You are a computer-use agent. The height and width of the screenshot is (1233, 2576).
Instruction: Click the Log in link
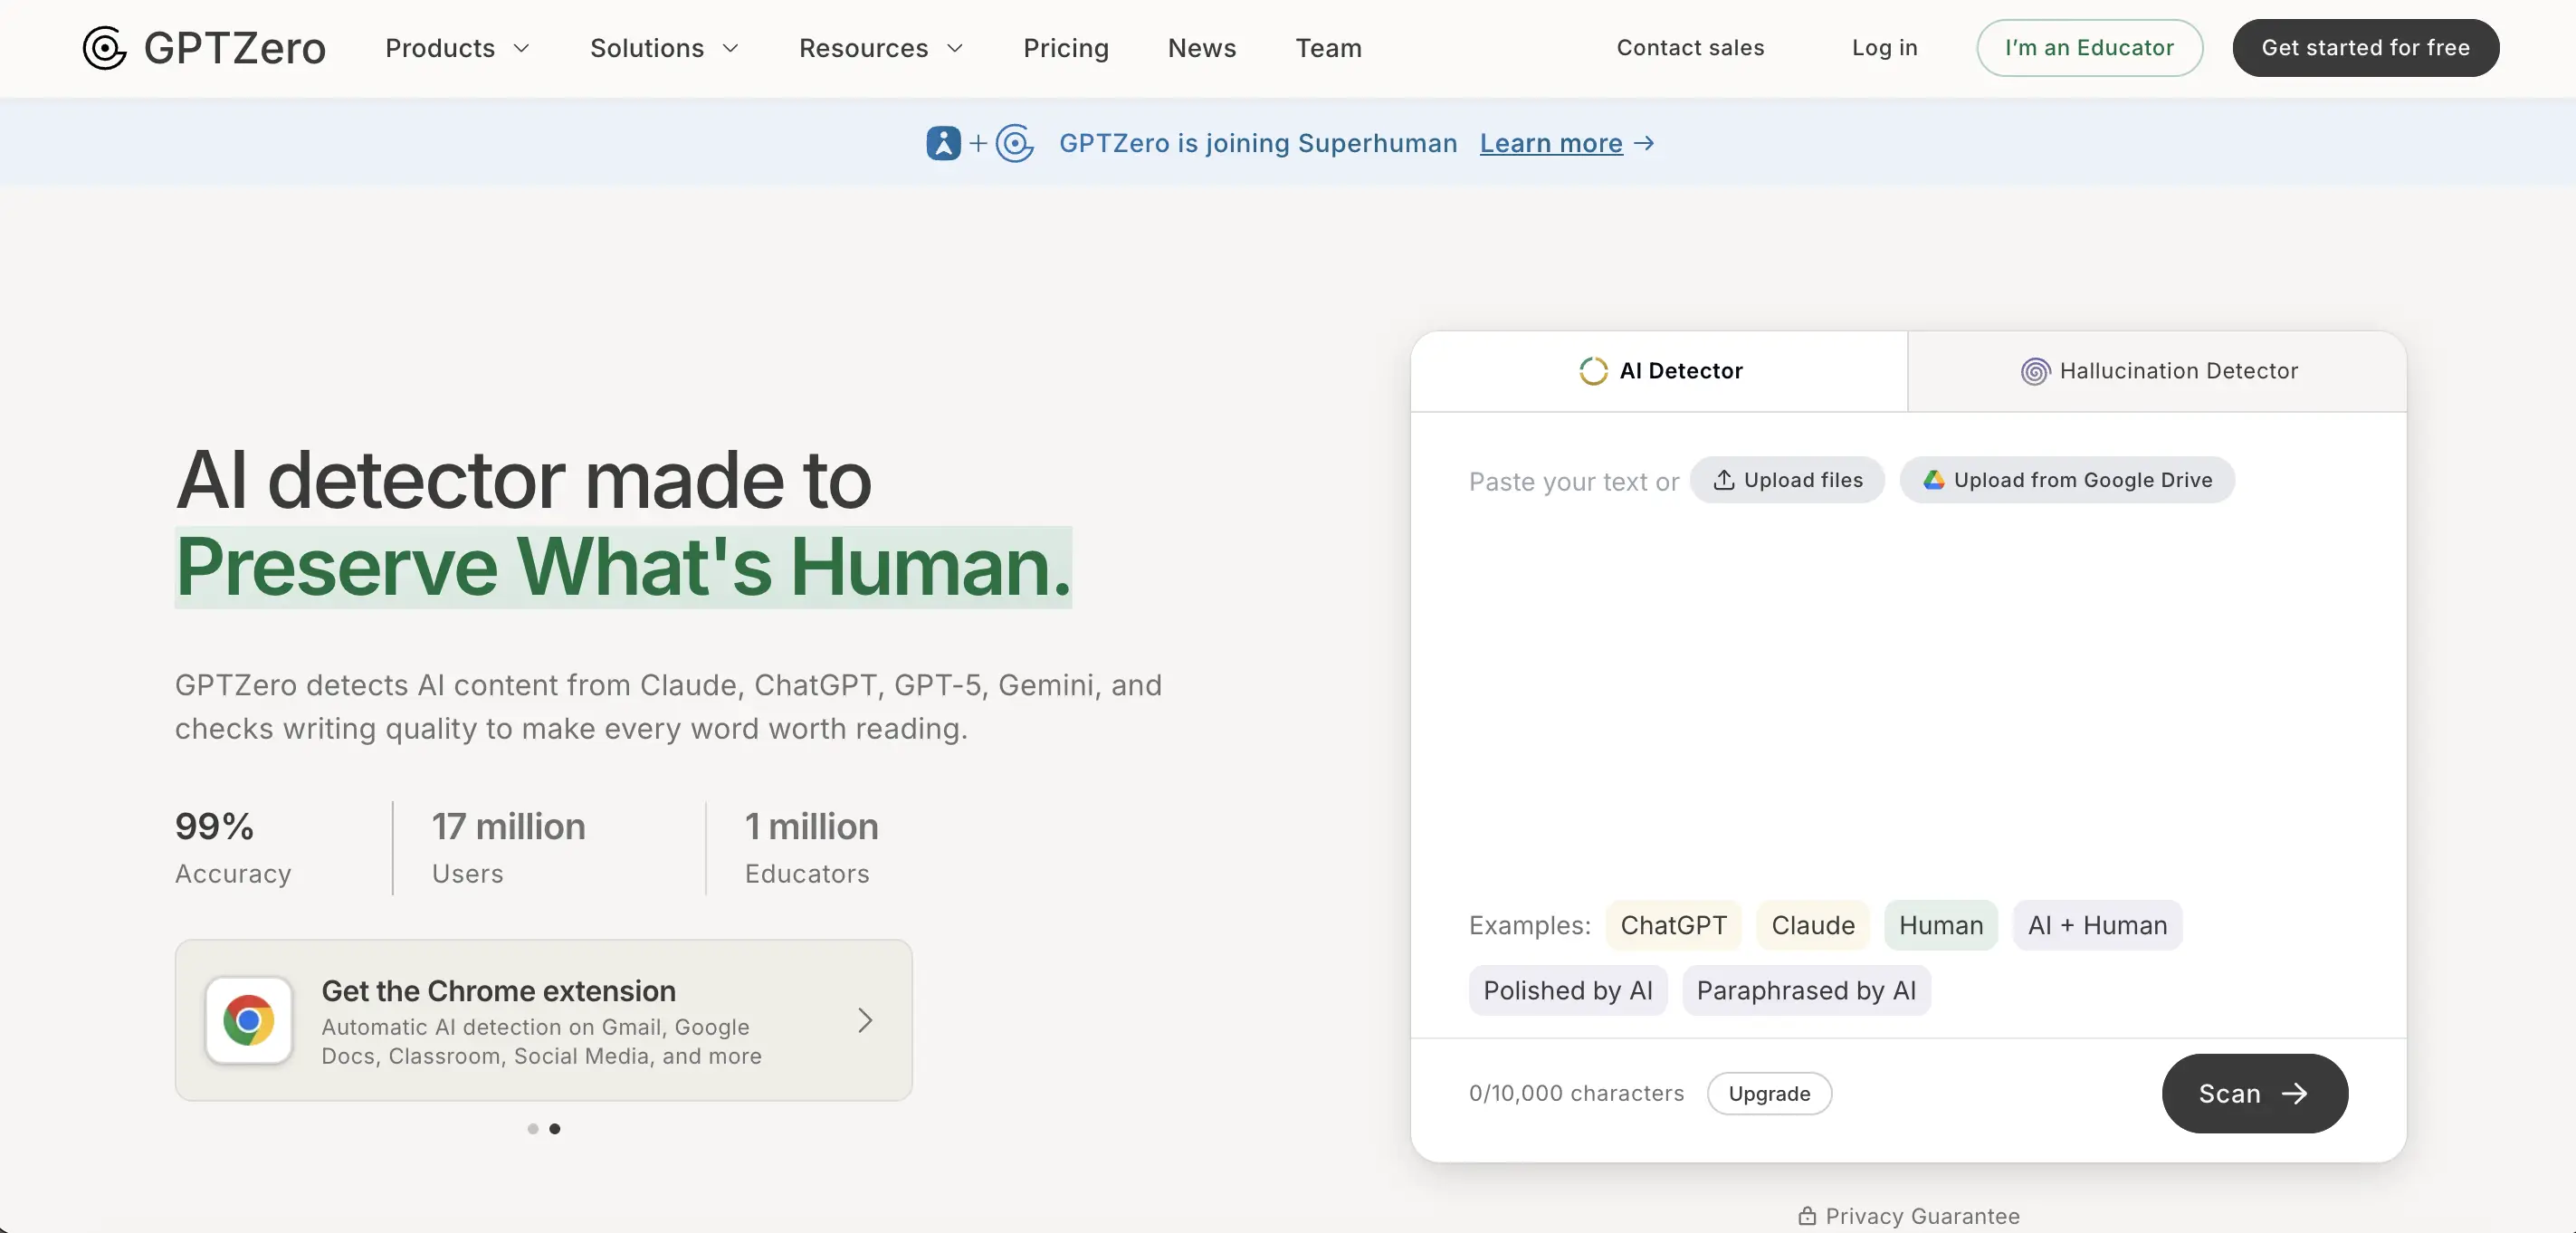pyautogui.click(x=1884, y=48)
